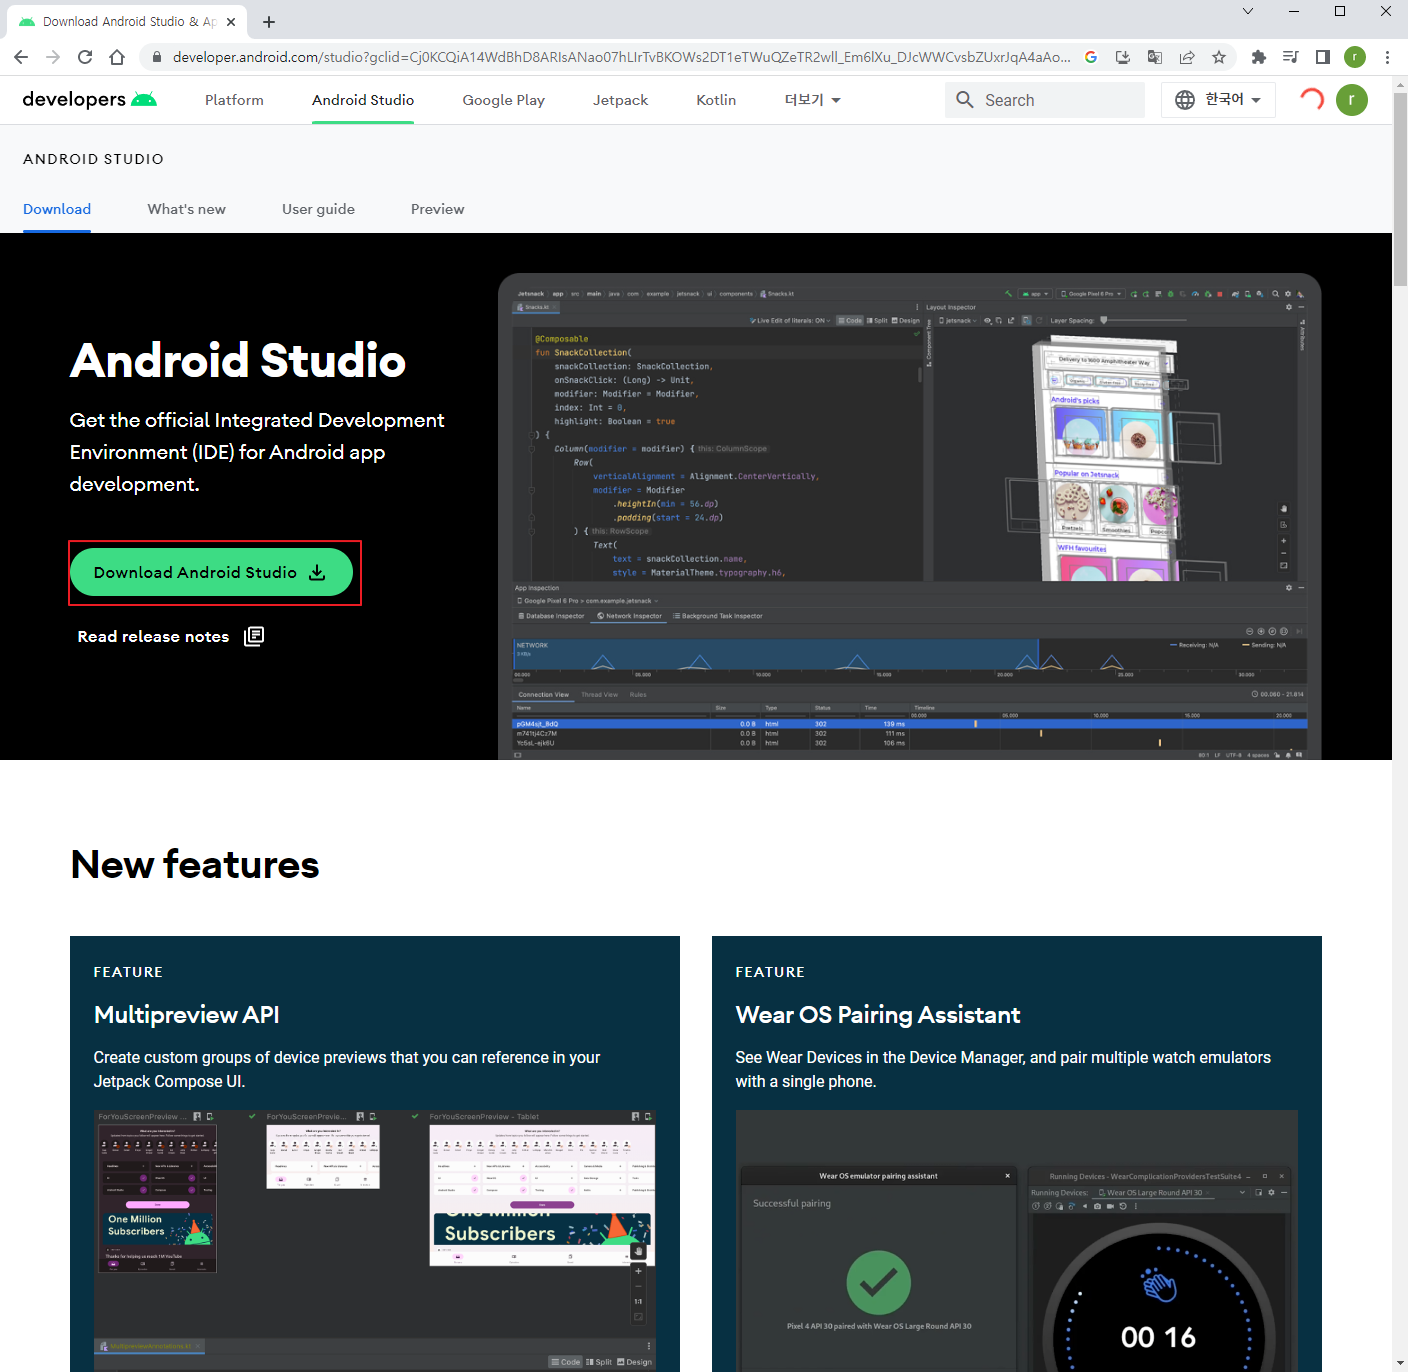The width and height of the screenshot is (1408, 1372).
Task: Click the page vertical scrollbar thumb
Action: click(x=1400, y=190)
